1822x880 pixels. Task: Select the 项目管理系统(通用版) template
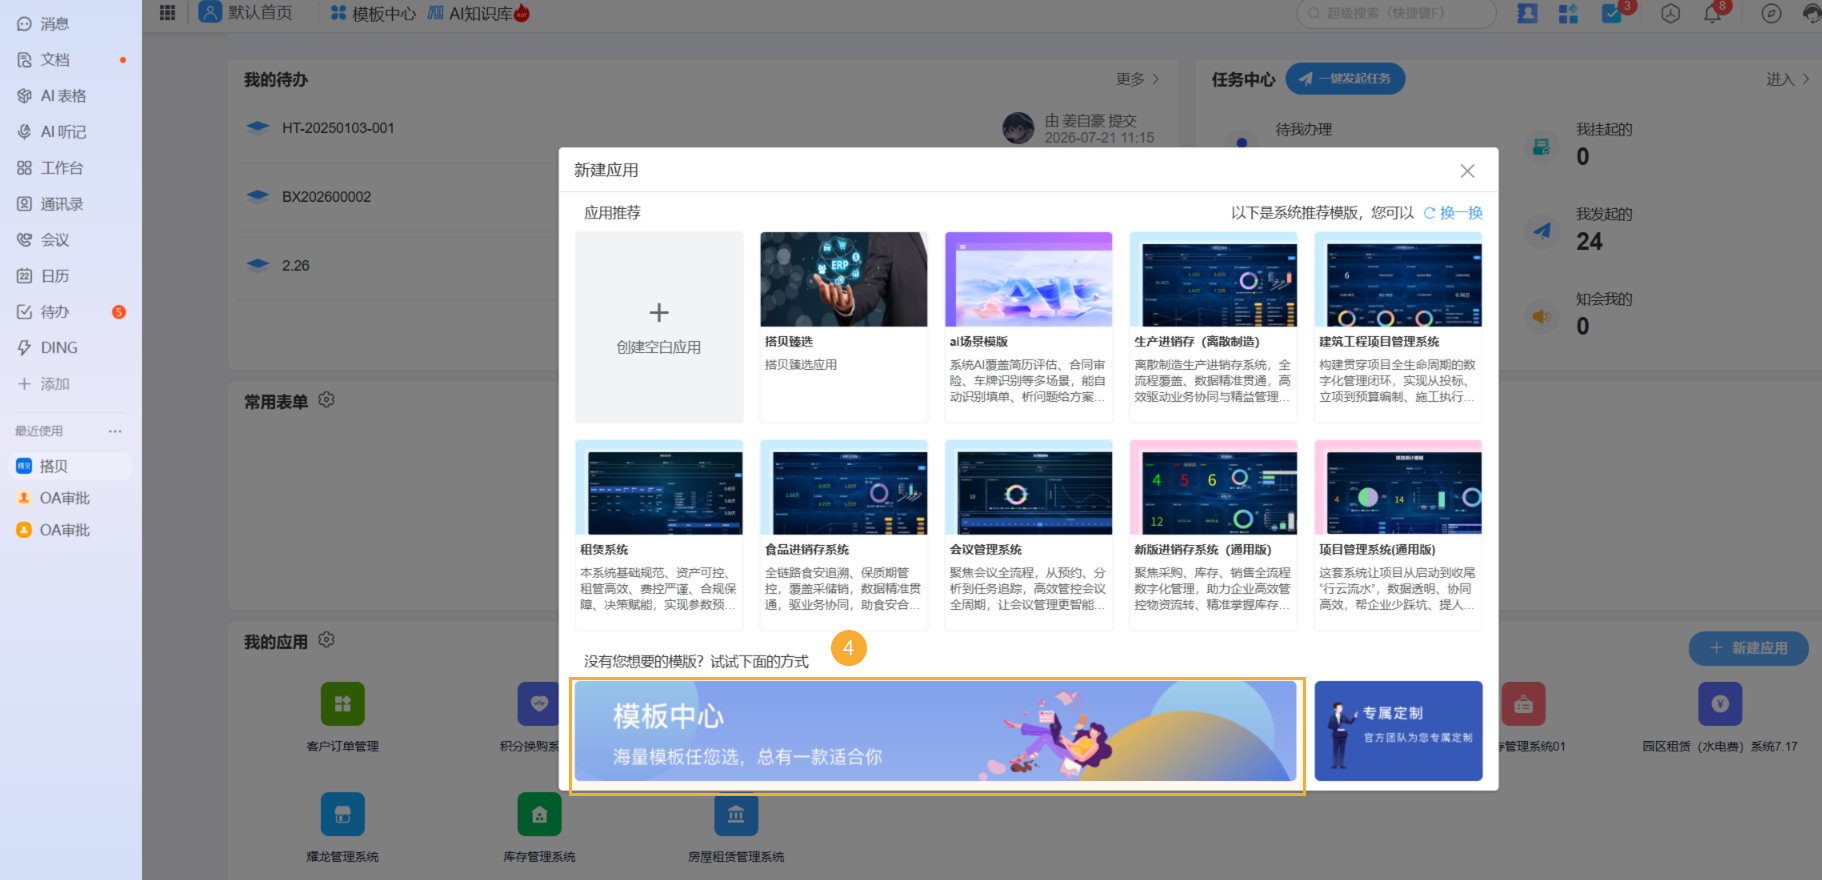coord(1398,535)
